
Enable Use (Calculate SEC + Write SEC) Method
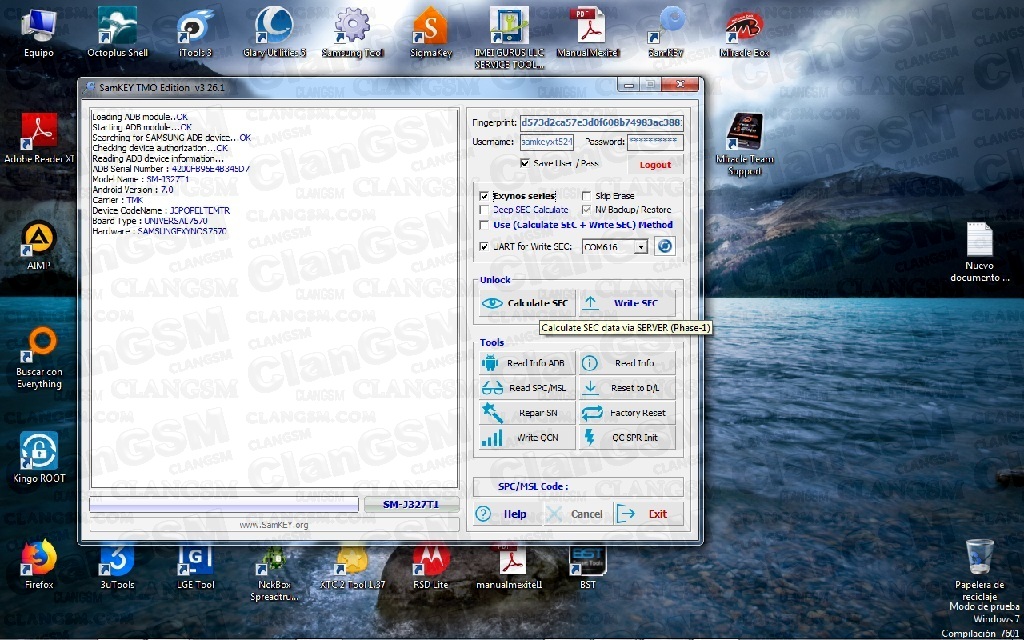484,225
